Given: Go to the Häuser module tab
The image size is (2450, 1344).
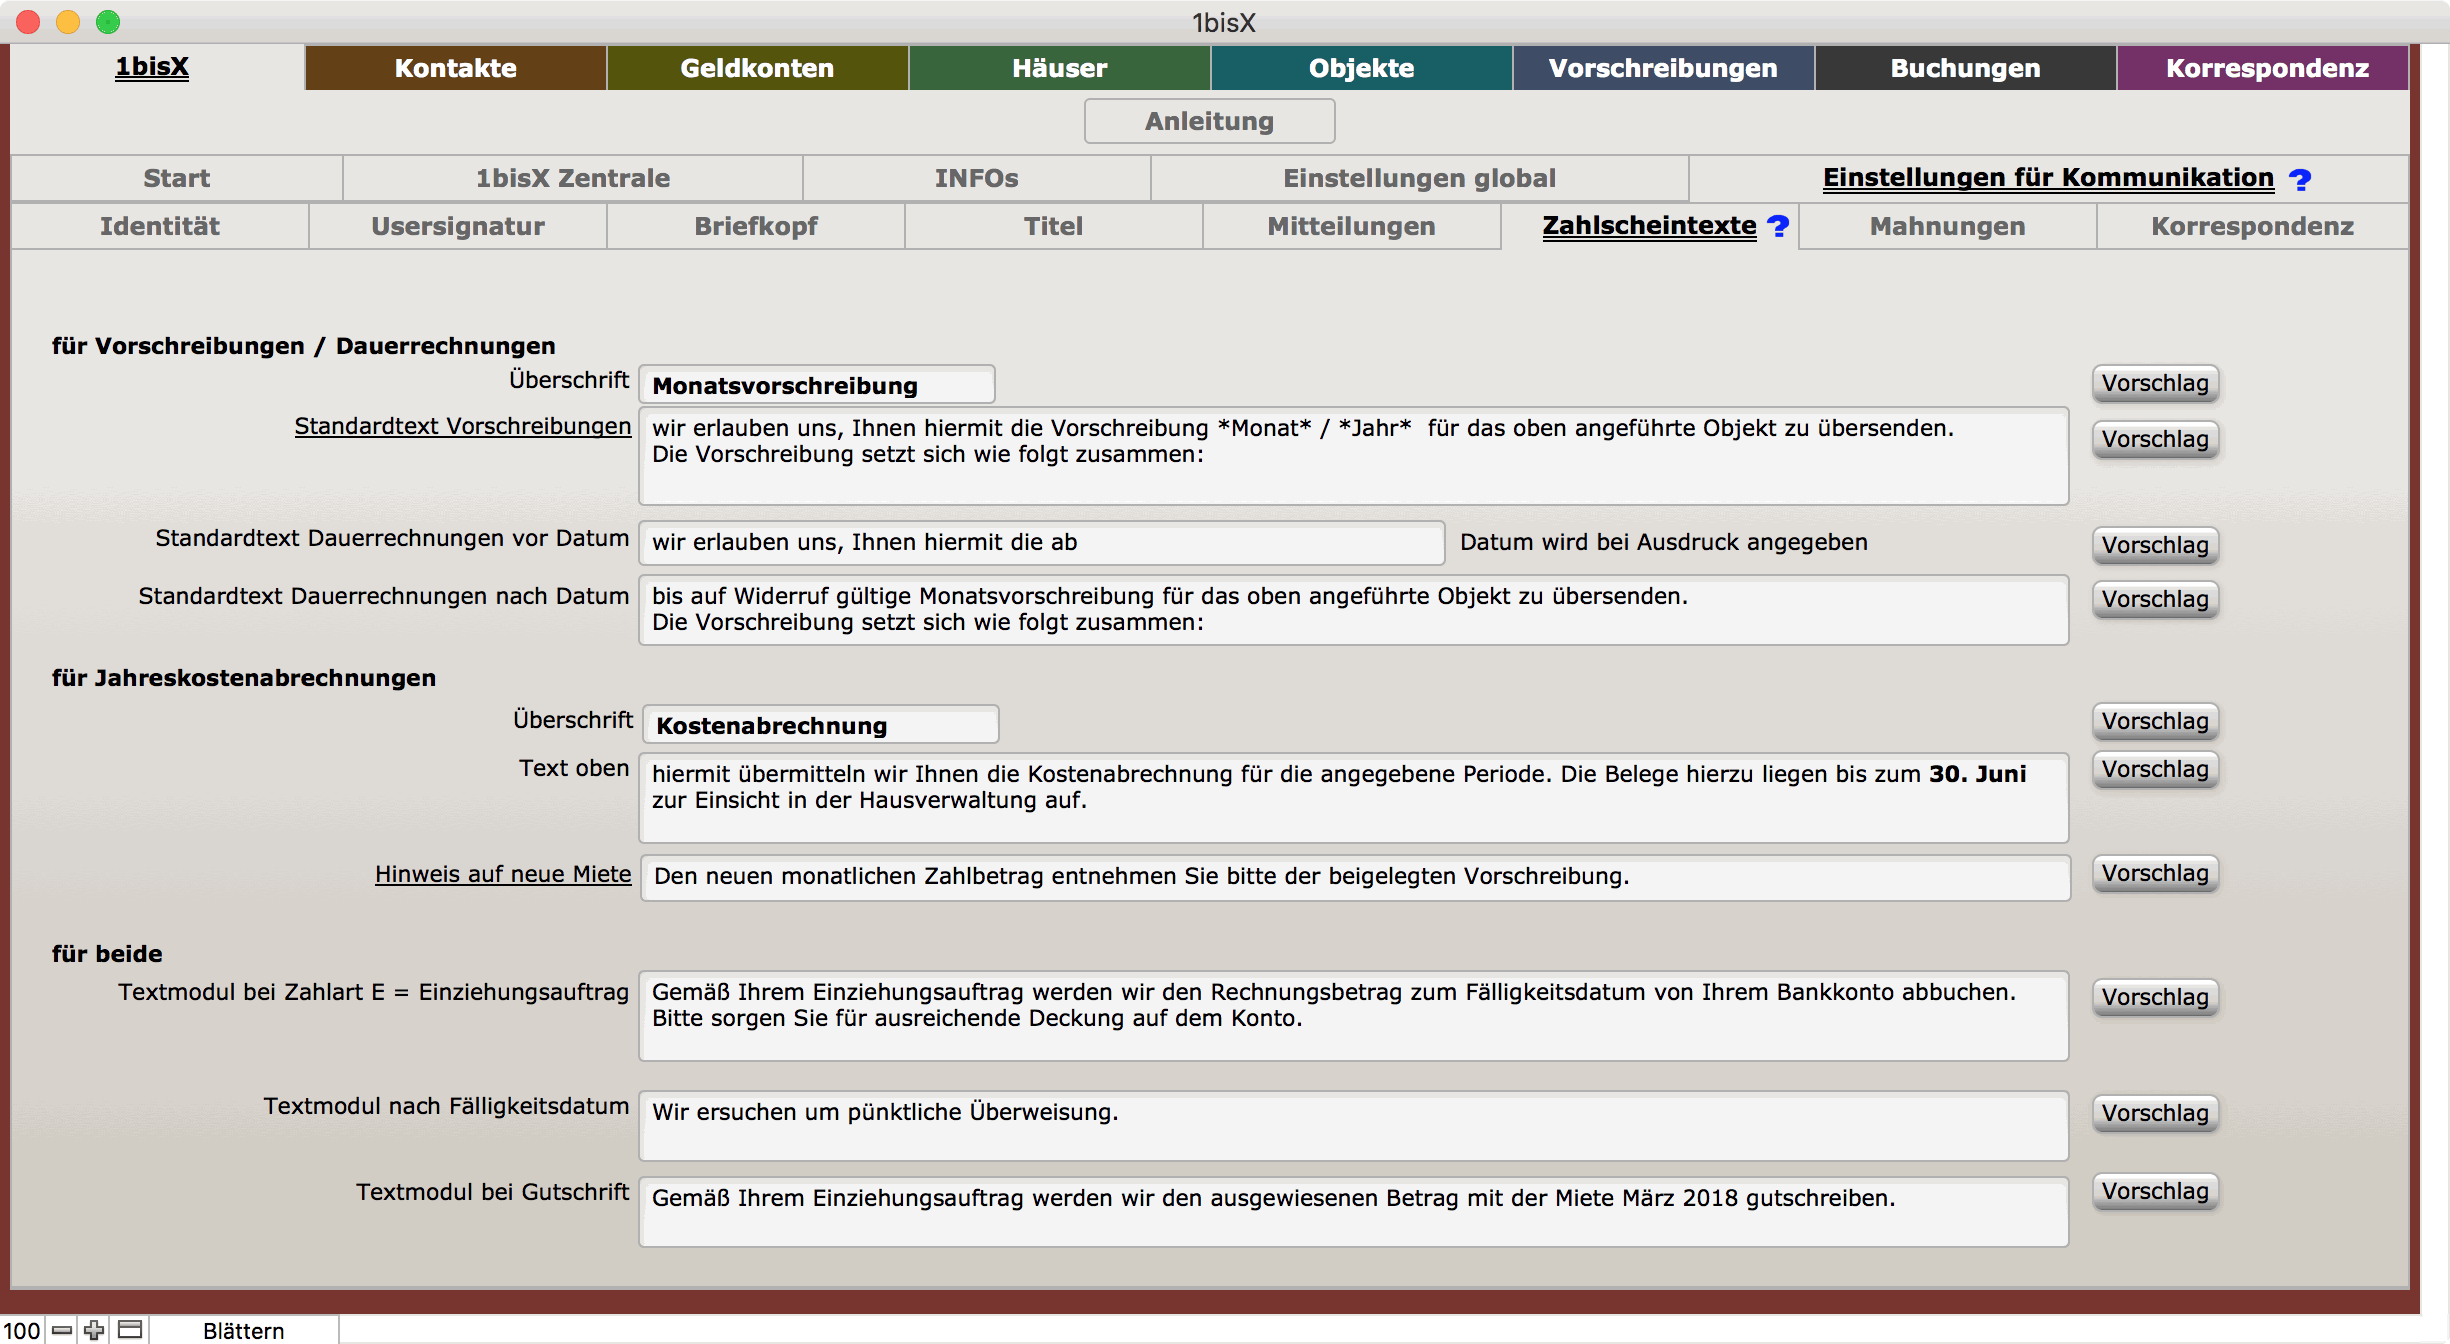Looking at the screenshot, I should (x=1060, y=68).
